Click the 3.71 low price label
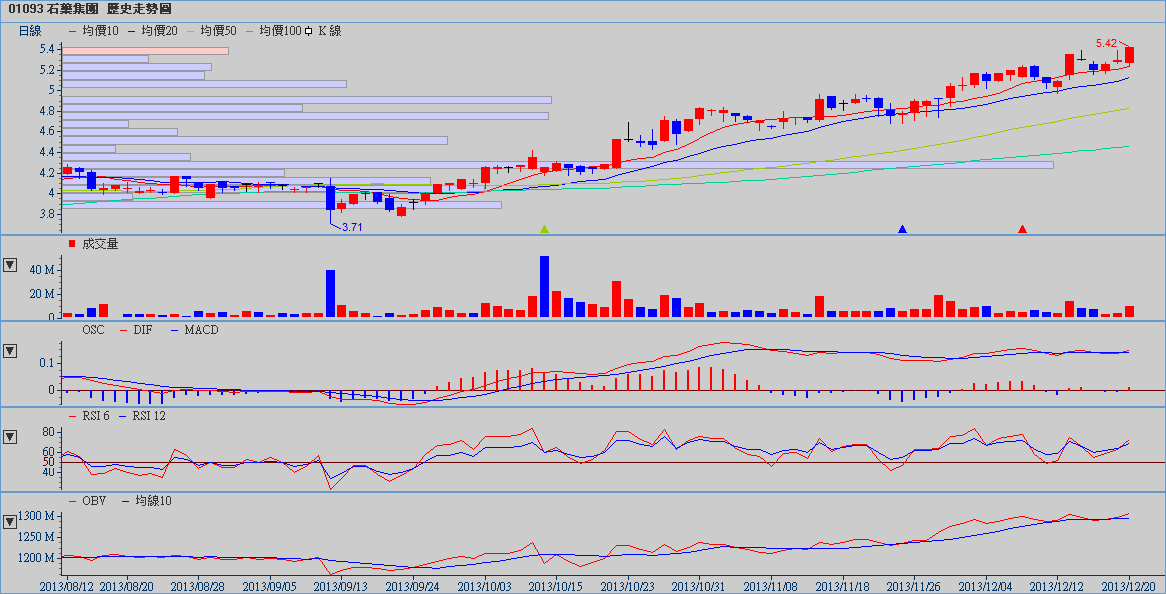The image size is (1166, 594). (351, 227)
